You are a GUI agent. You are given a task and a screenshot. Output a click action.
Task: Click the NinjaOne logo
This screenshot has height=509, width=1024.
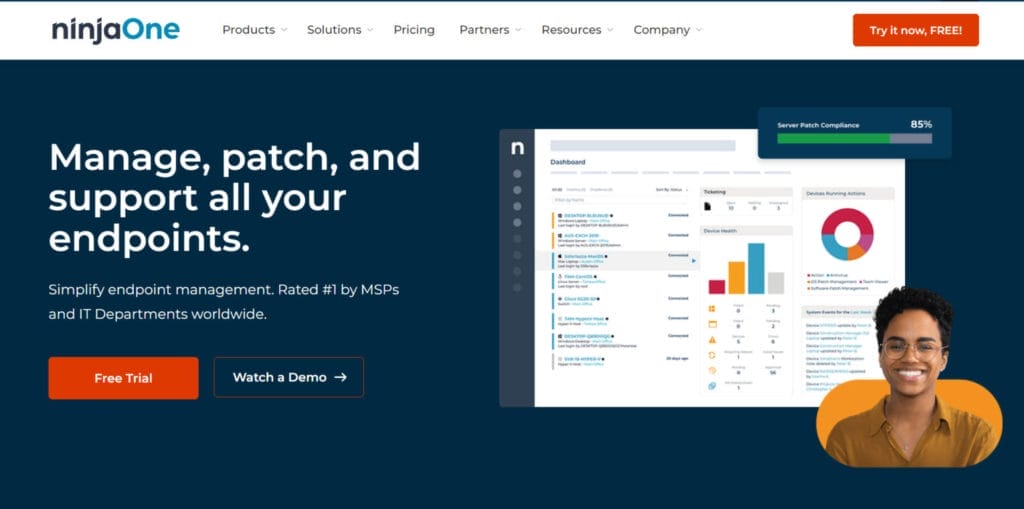click(116, 30)
